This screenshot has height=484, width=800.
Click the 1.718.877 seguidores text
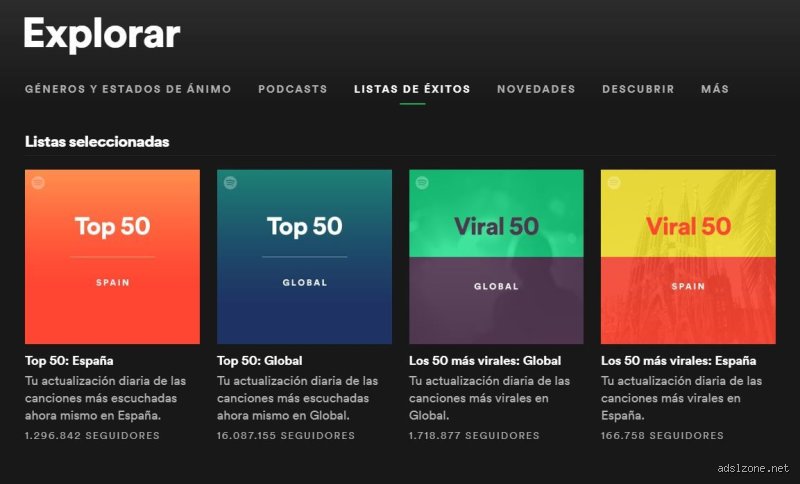tap(474, 436)
